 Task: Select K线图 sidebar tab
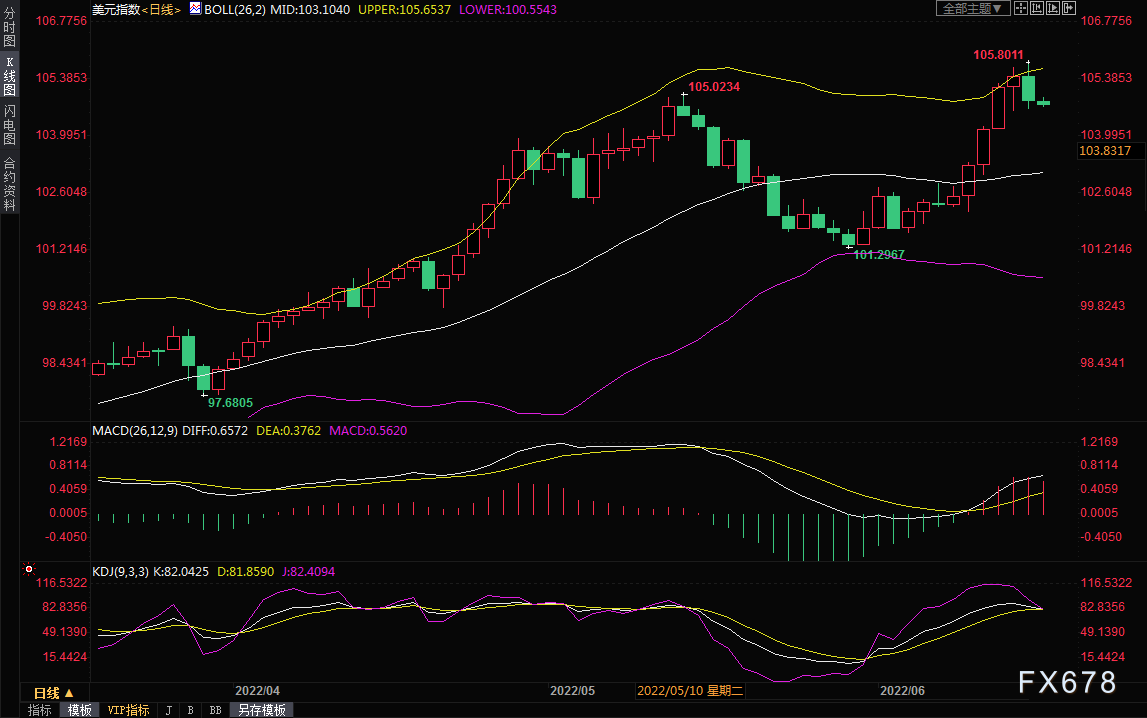click(x=10, y=76)
